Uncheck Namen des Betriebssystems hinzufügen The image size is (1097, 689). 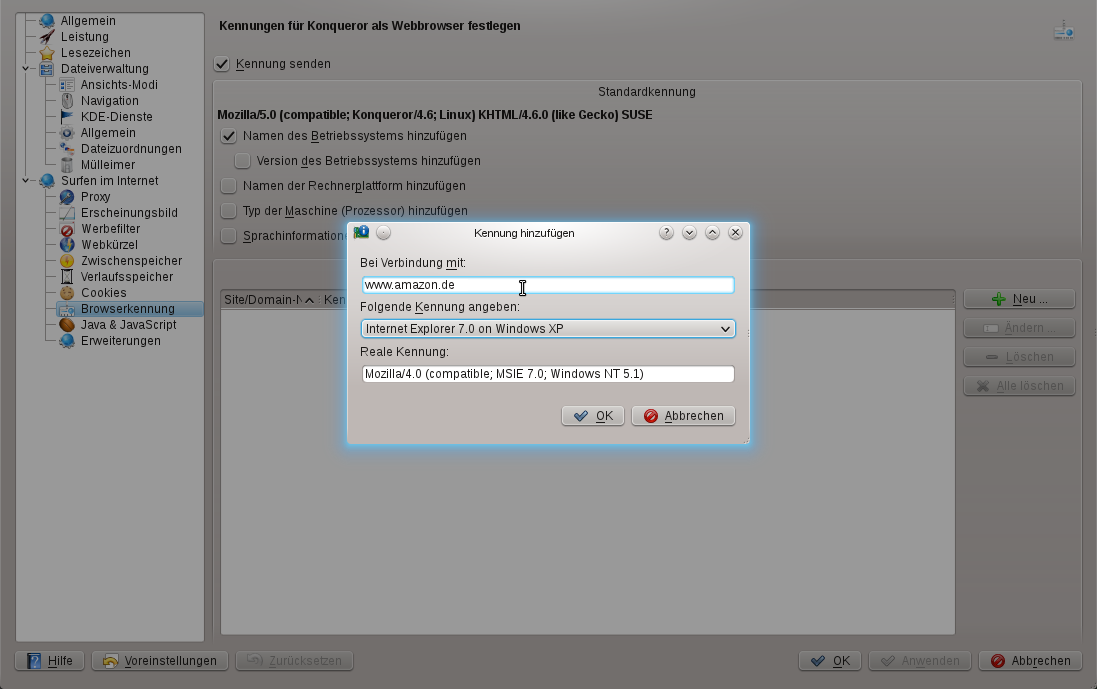point(229,136)
